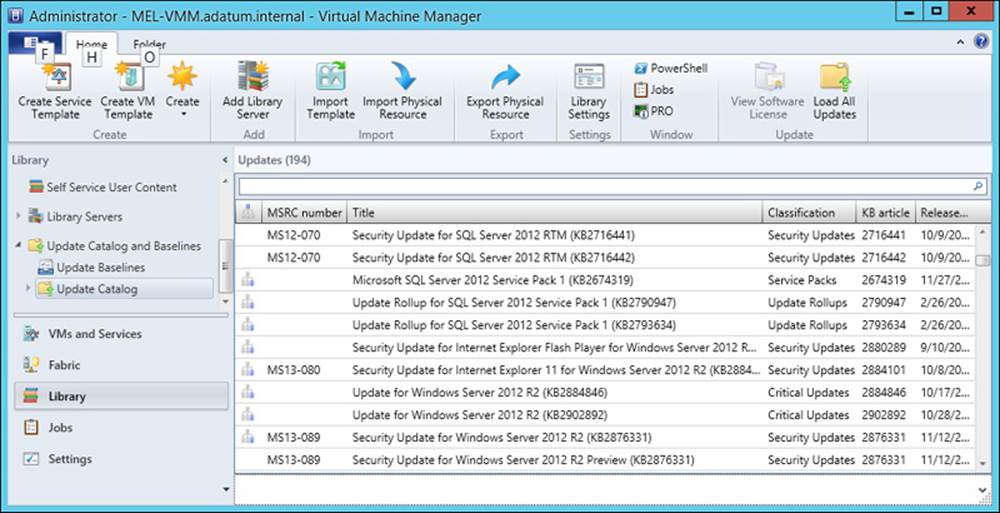1000x513 pixels.
Task: Click the compliance icon column header
Action: click(x=248, y=213)
